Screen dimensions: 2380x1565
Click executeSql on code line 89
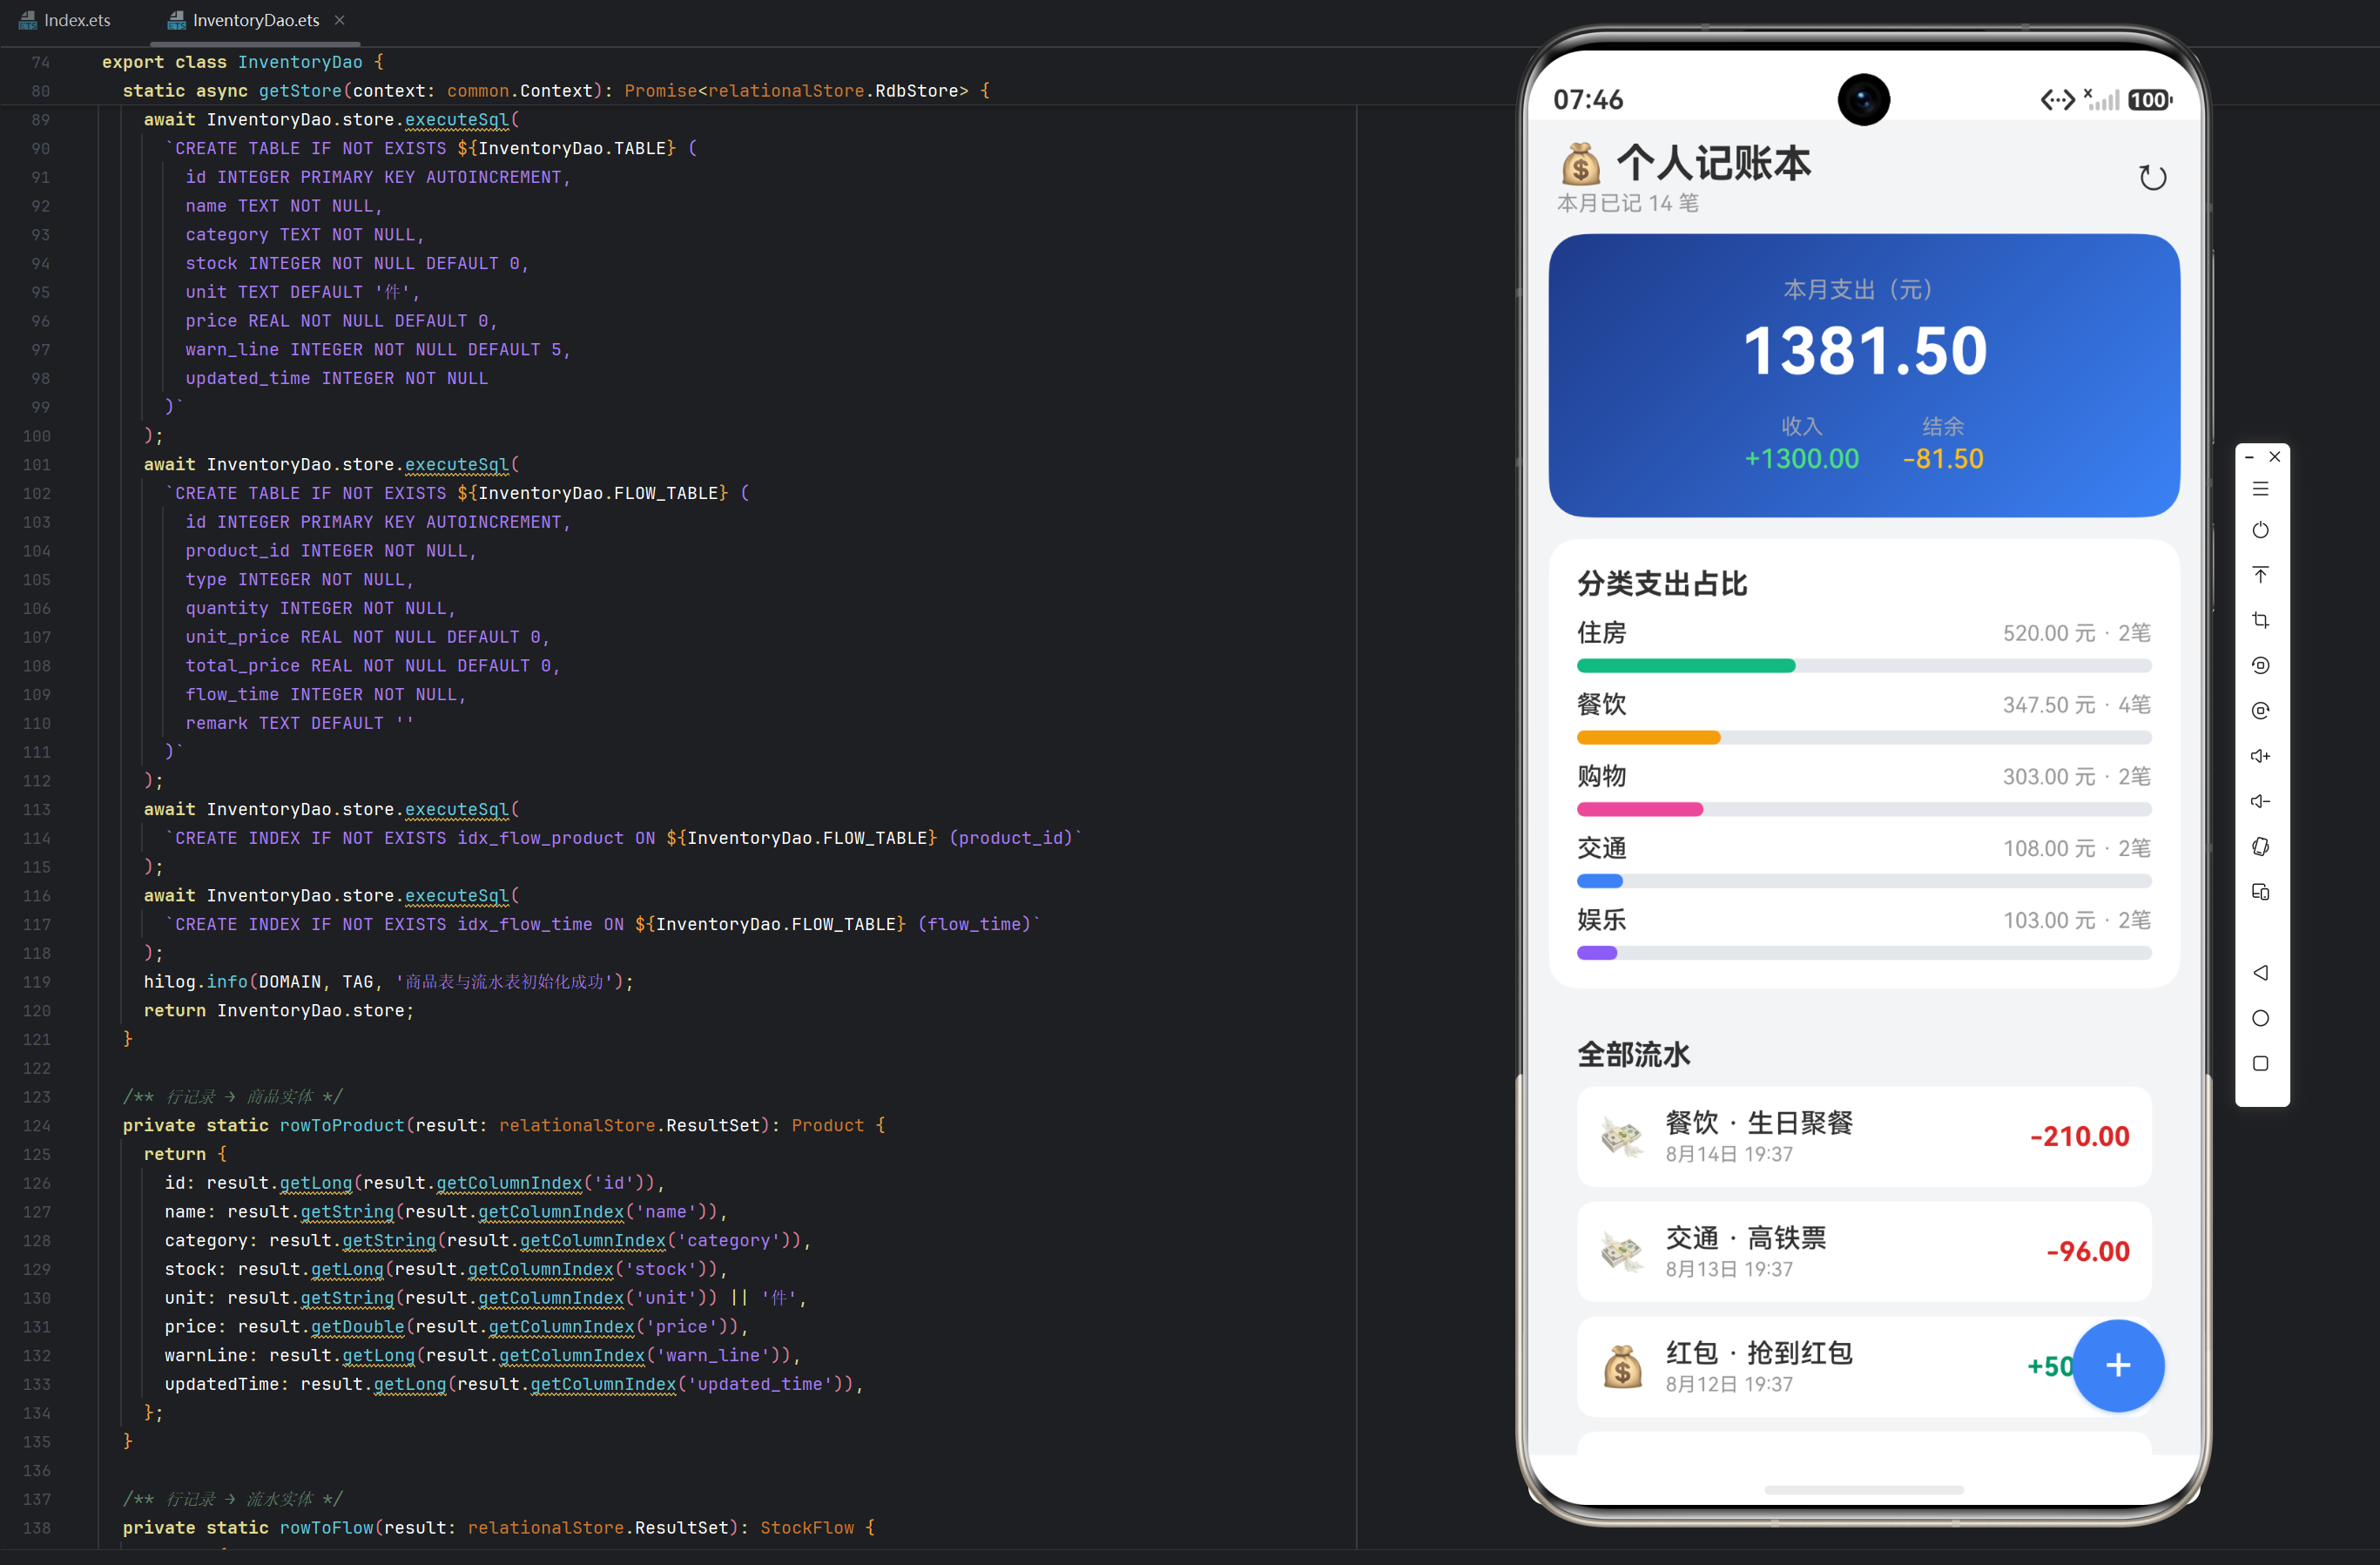(x=456, y=120)
